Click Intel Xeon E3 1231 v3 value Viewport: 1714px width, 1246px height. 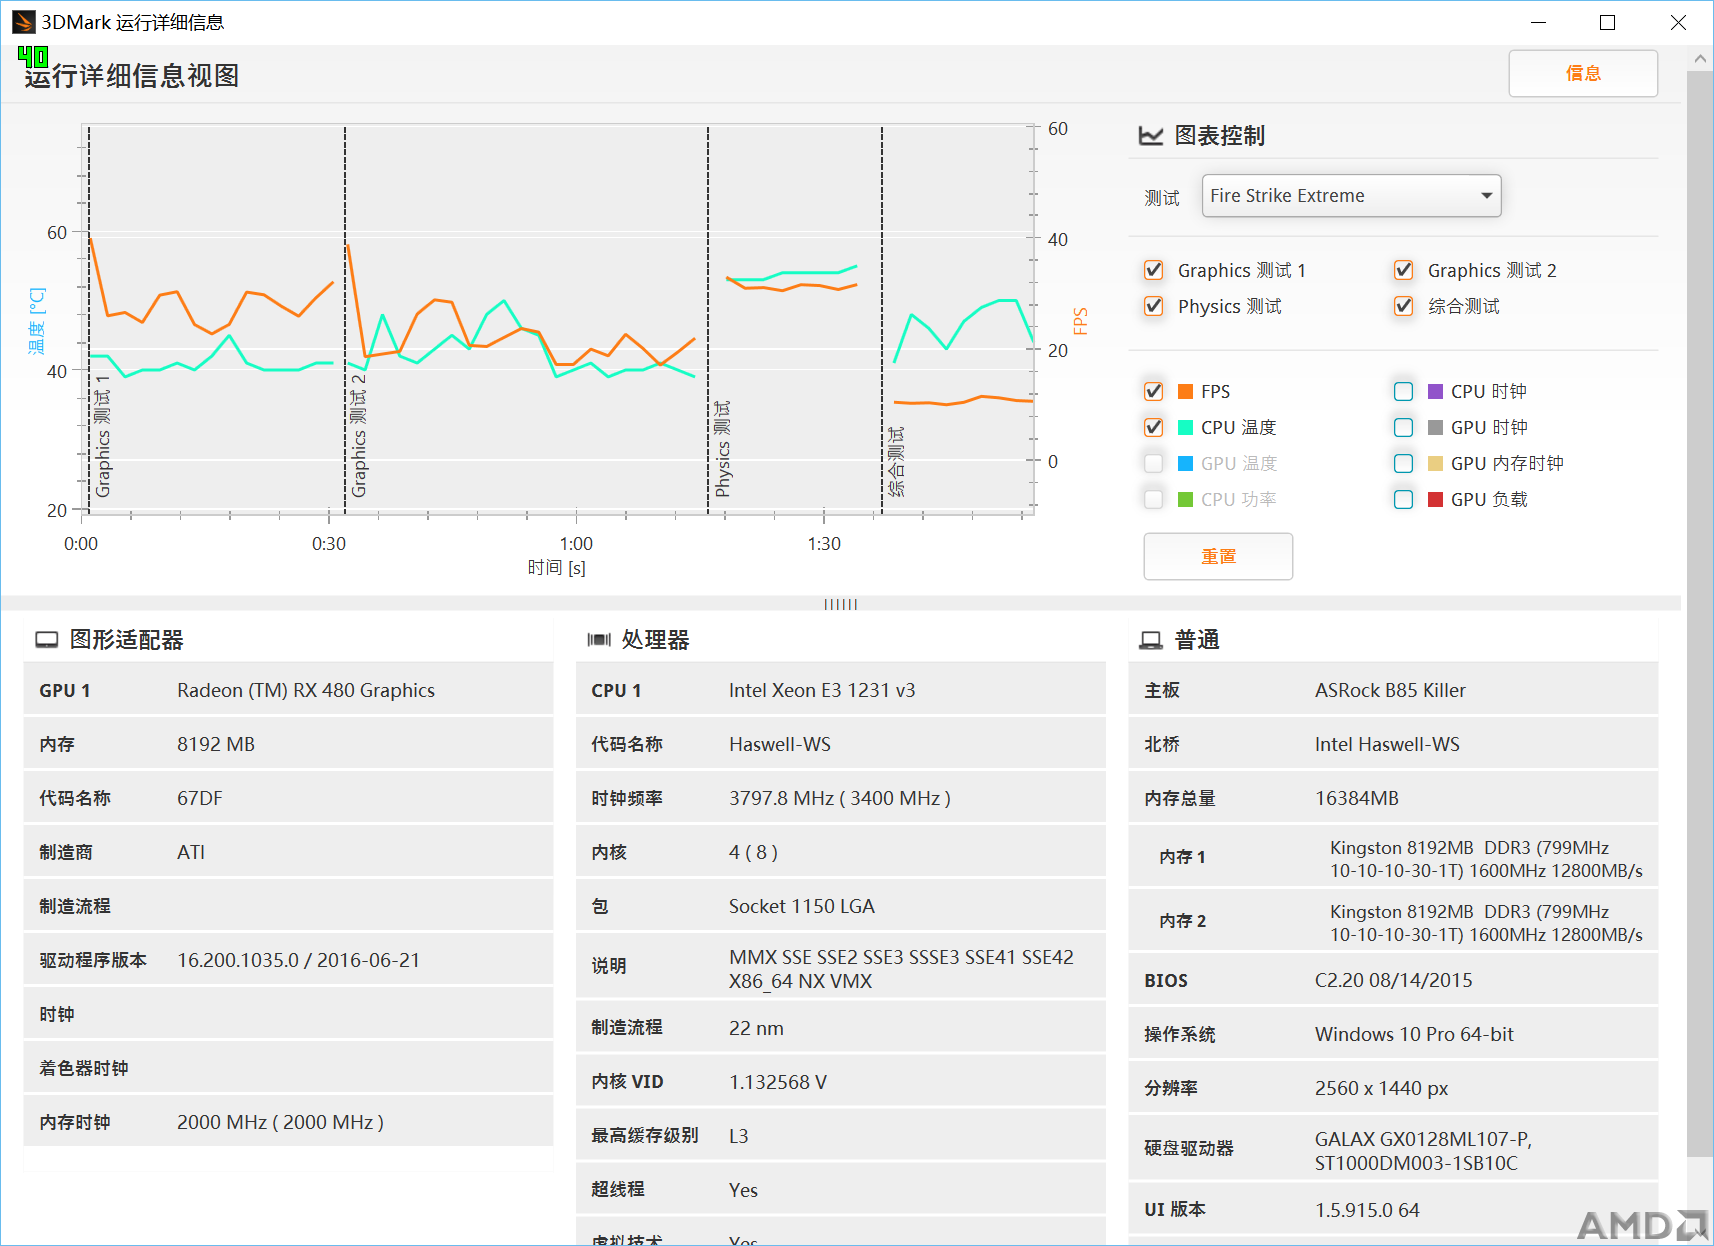[x=822, y=691]
